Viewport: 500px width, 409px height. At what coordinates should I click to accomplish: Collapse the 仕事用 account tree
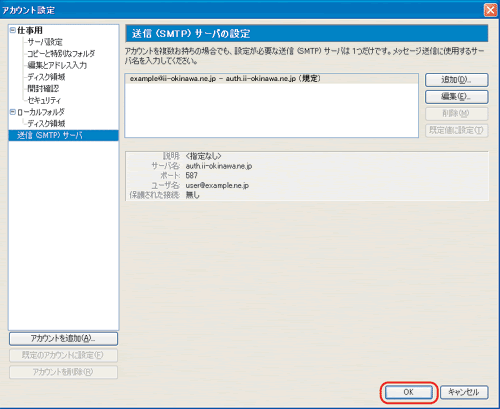13,30
